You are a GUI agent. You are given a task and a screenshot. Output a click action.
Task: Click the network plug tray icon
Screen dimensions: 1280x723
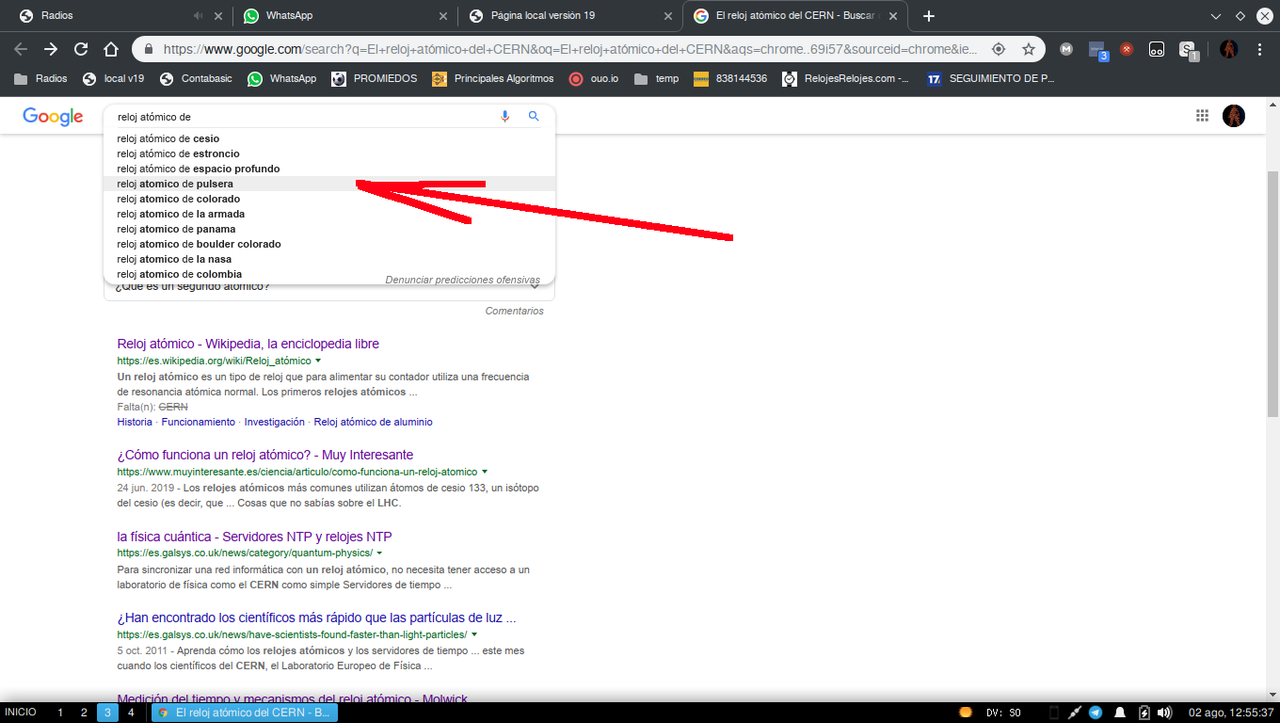[x=1074, y=712]
